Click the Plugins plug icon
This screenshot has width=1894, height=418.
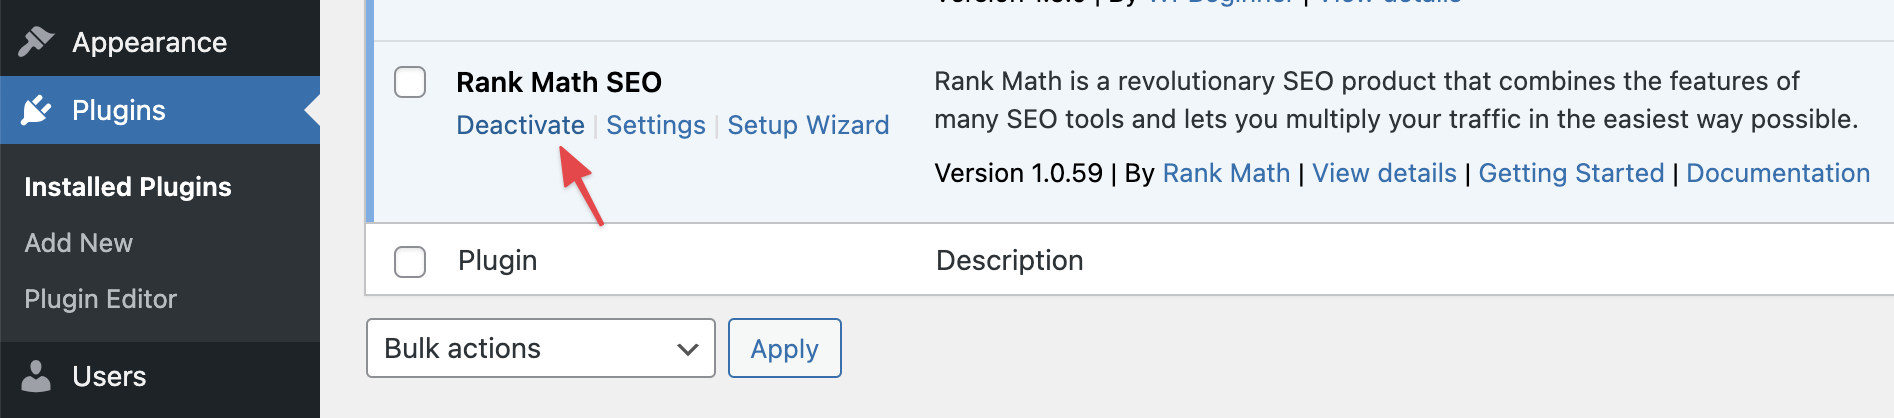[x=36, y=110]
